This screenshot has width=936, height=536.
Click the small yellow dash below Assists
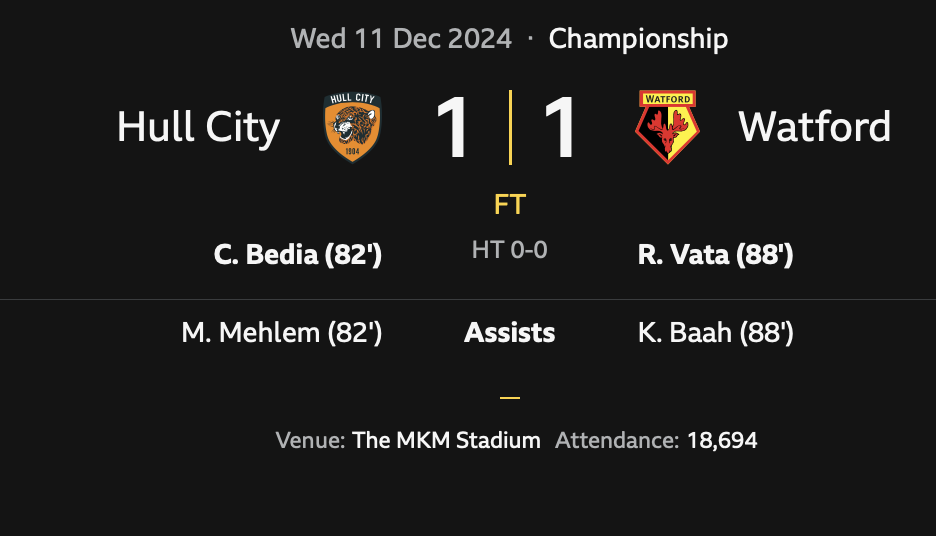(x=510, y=397)
